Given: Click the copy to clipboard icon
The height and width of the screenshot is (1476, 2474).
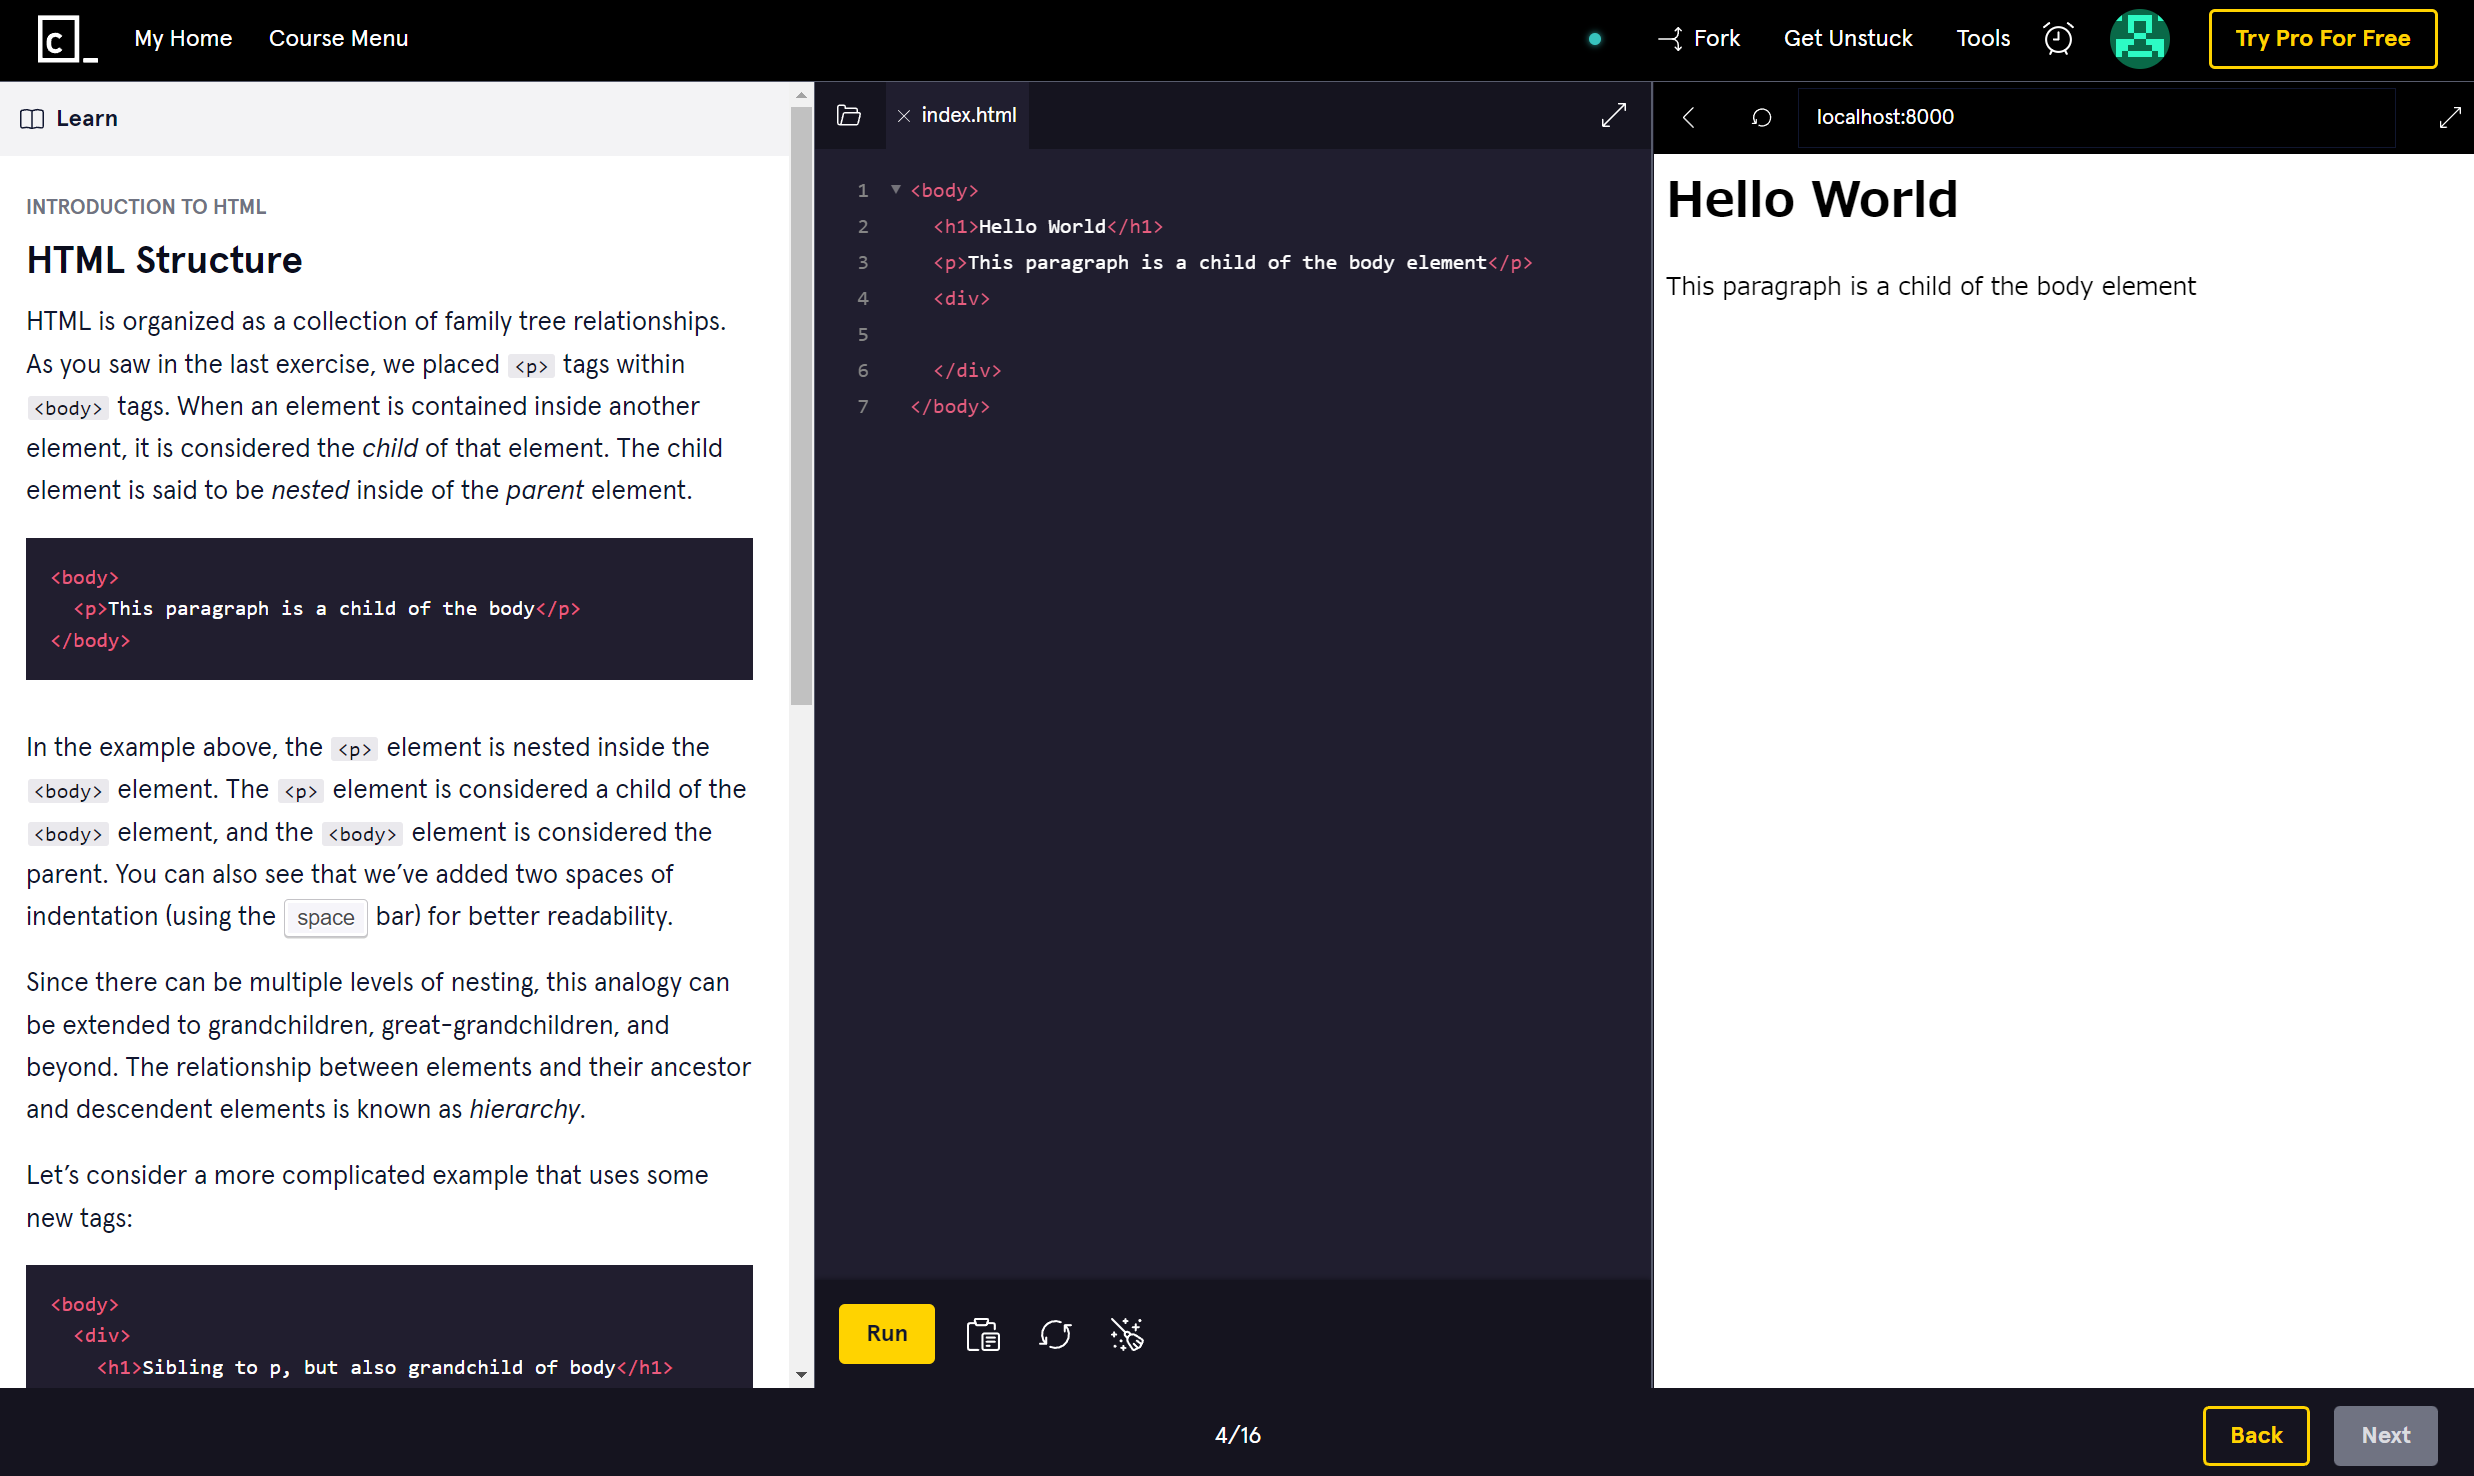Looking at the screenshot, I should click(983, 1334).
